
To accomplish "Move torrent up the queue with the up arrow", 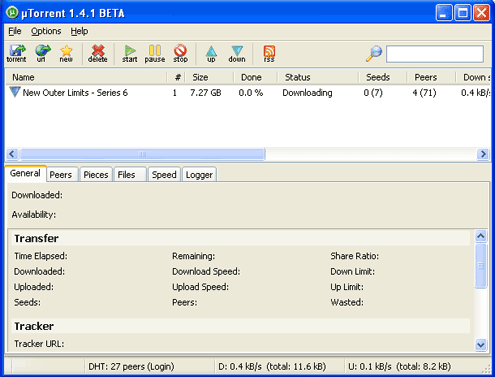I will [x=211, y=53].
